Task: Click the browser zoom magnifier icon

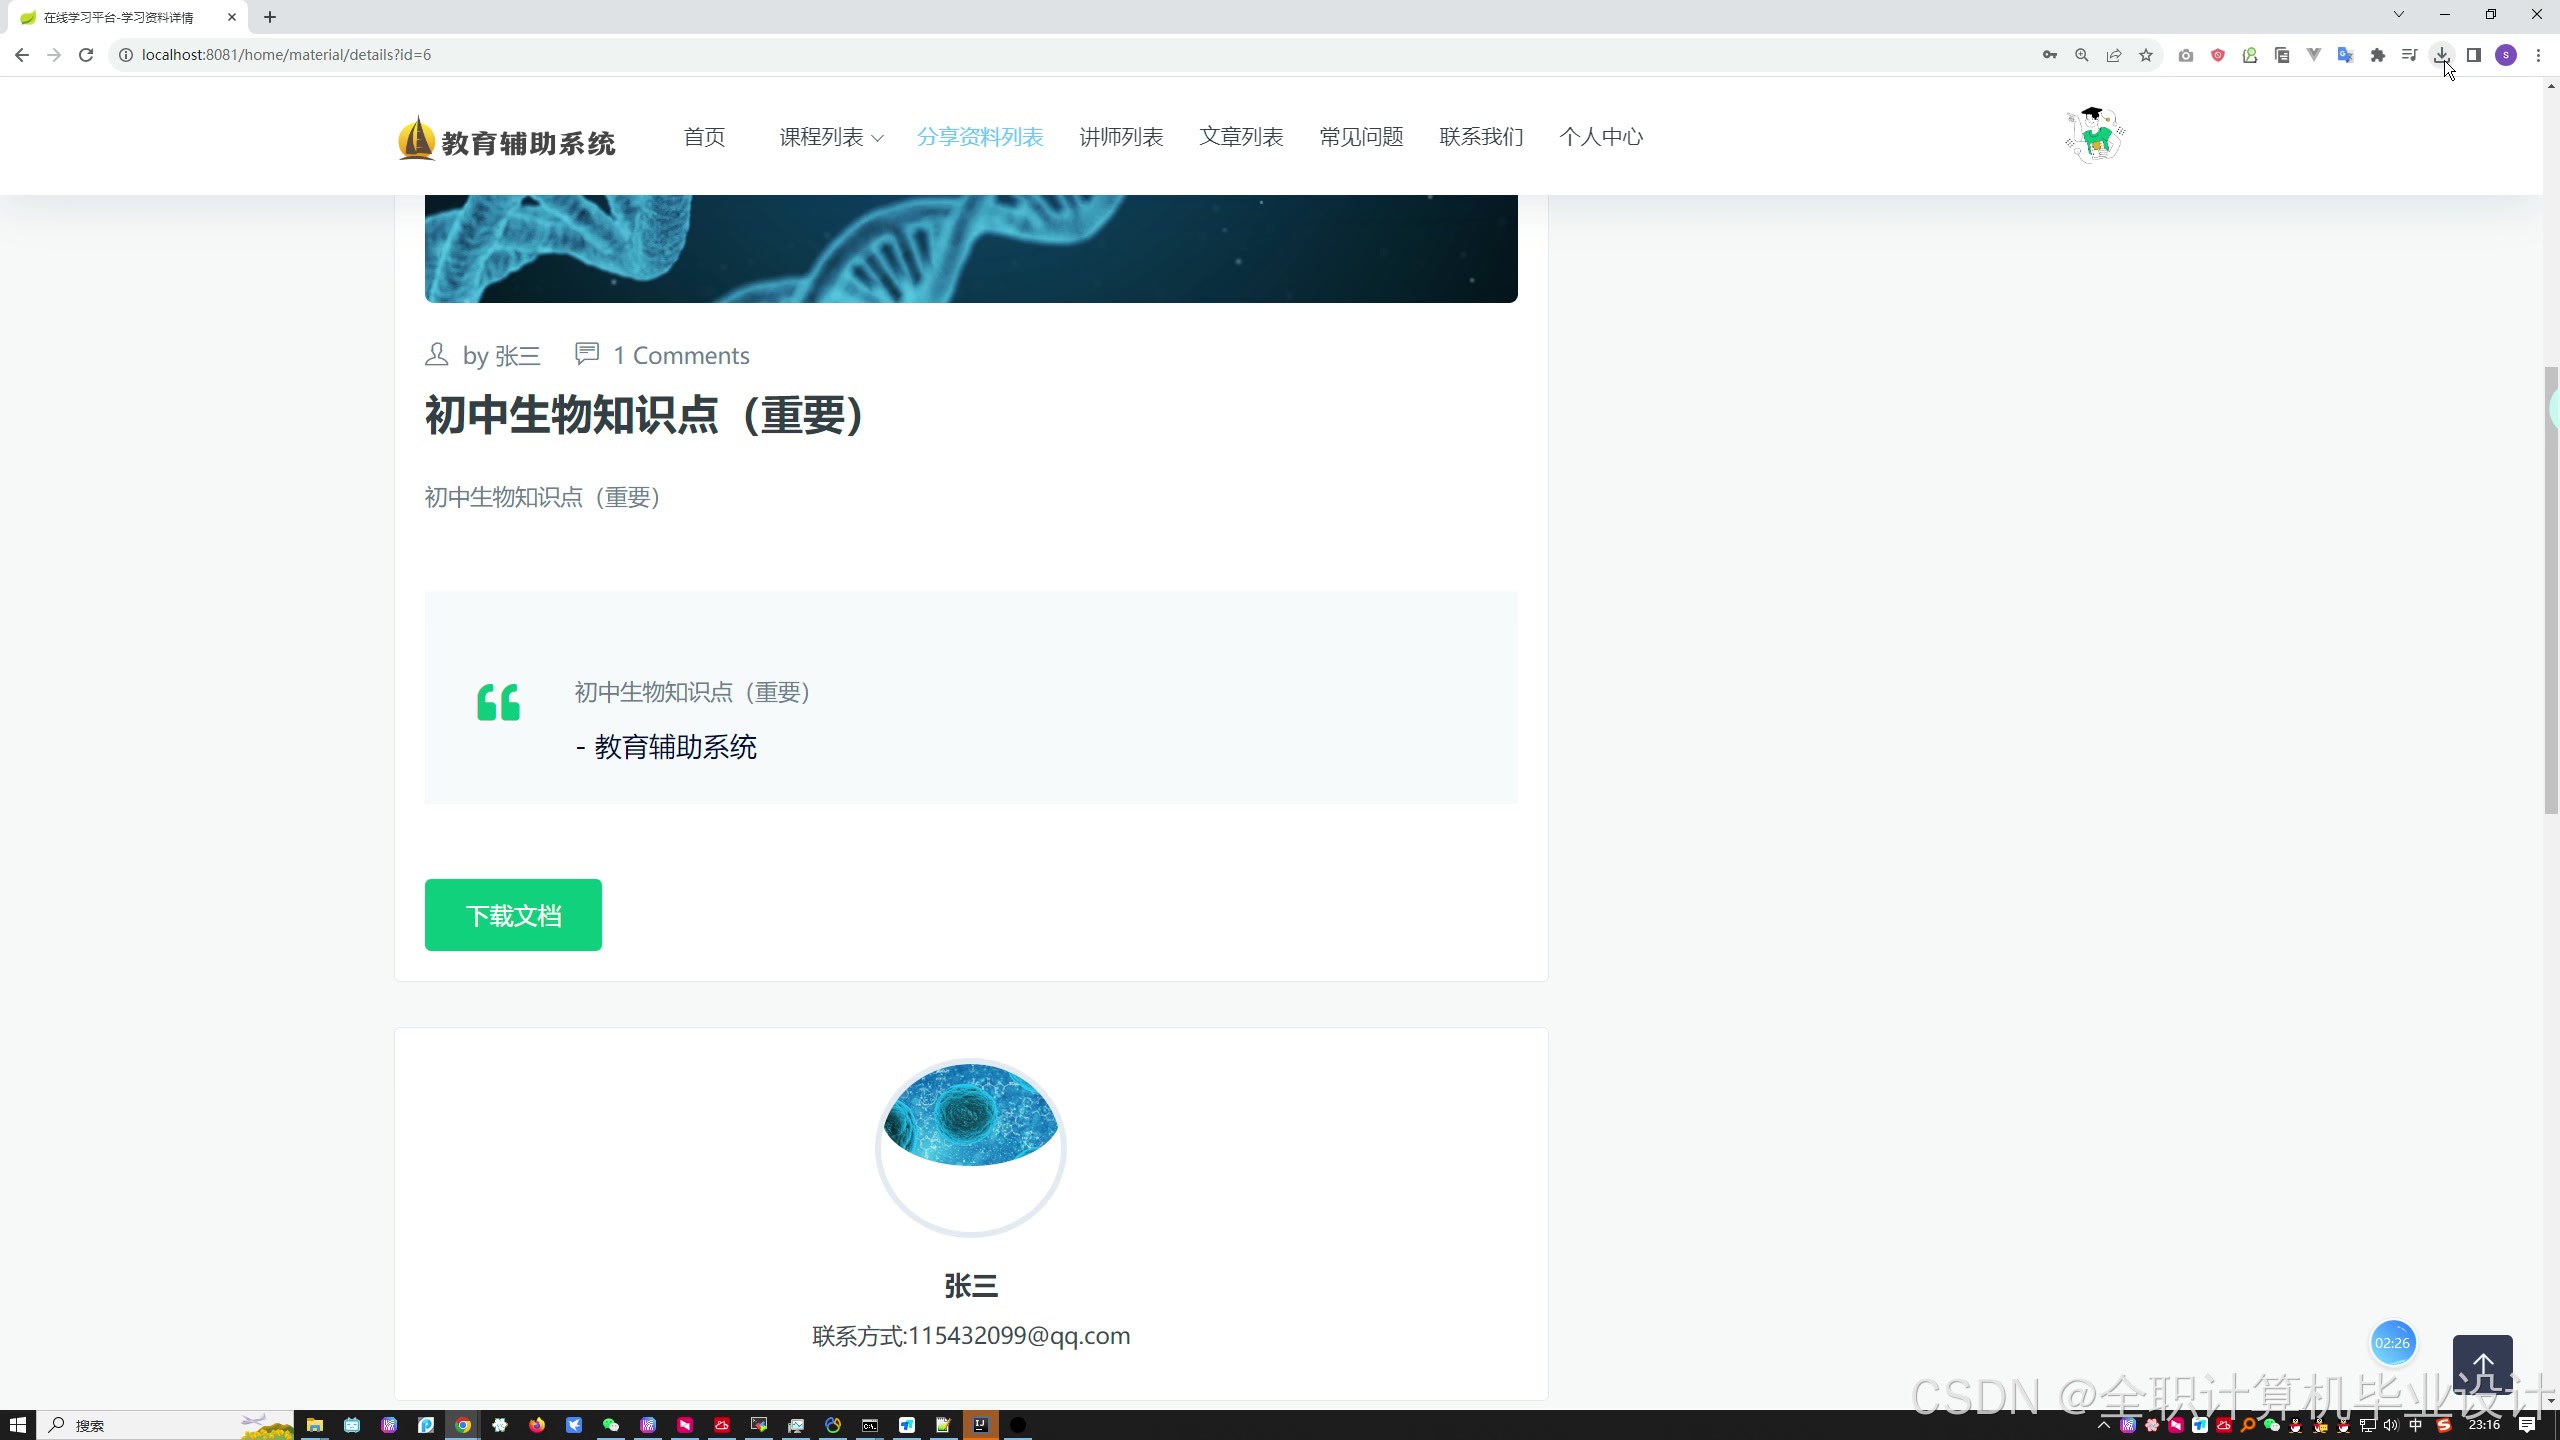Action: point(2082,55)
